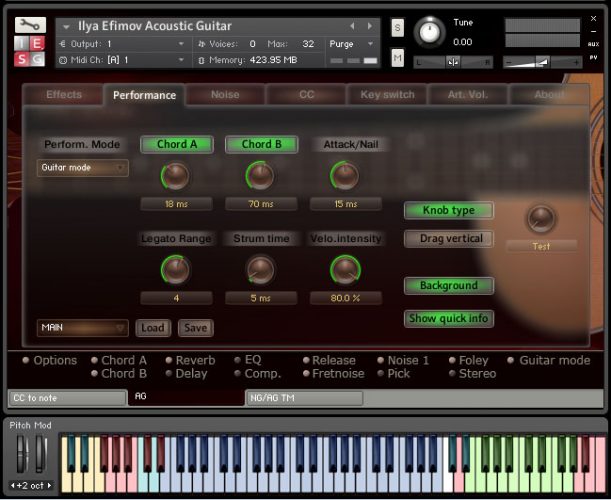Open the Purge dropdown menu
611x500 pixels.
tap(351, 44)
